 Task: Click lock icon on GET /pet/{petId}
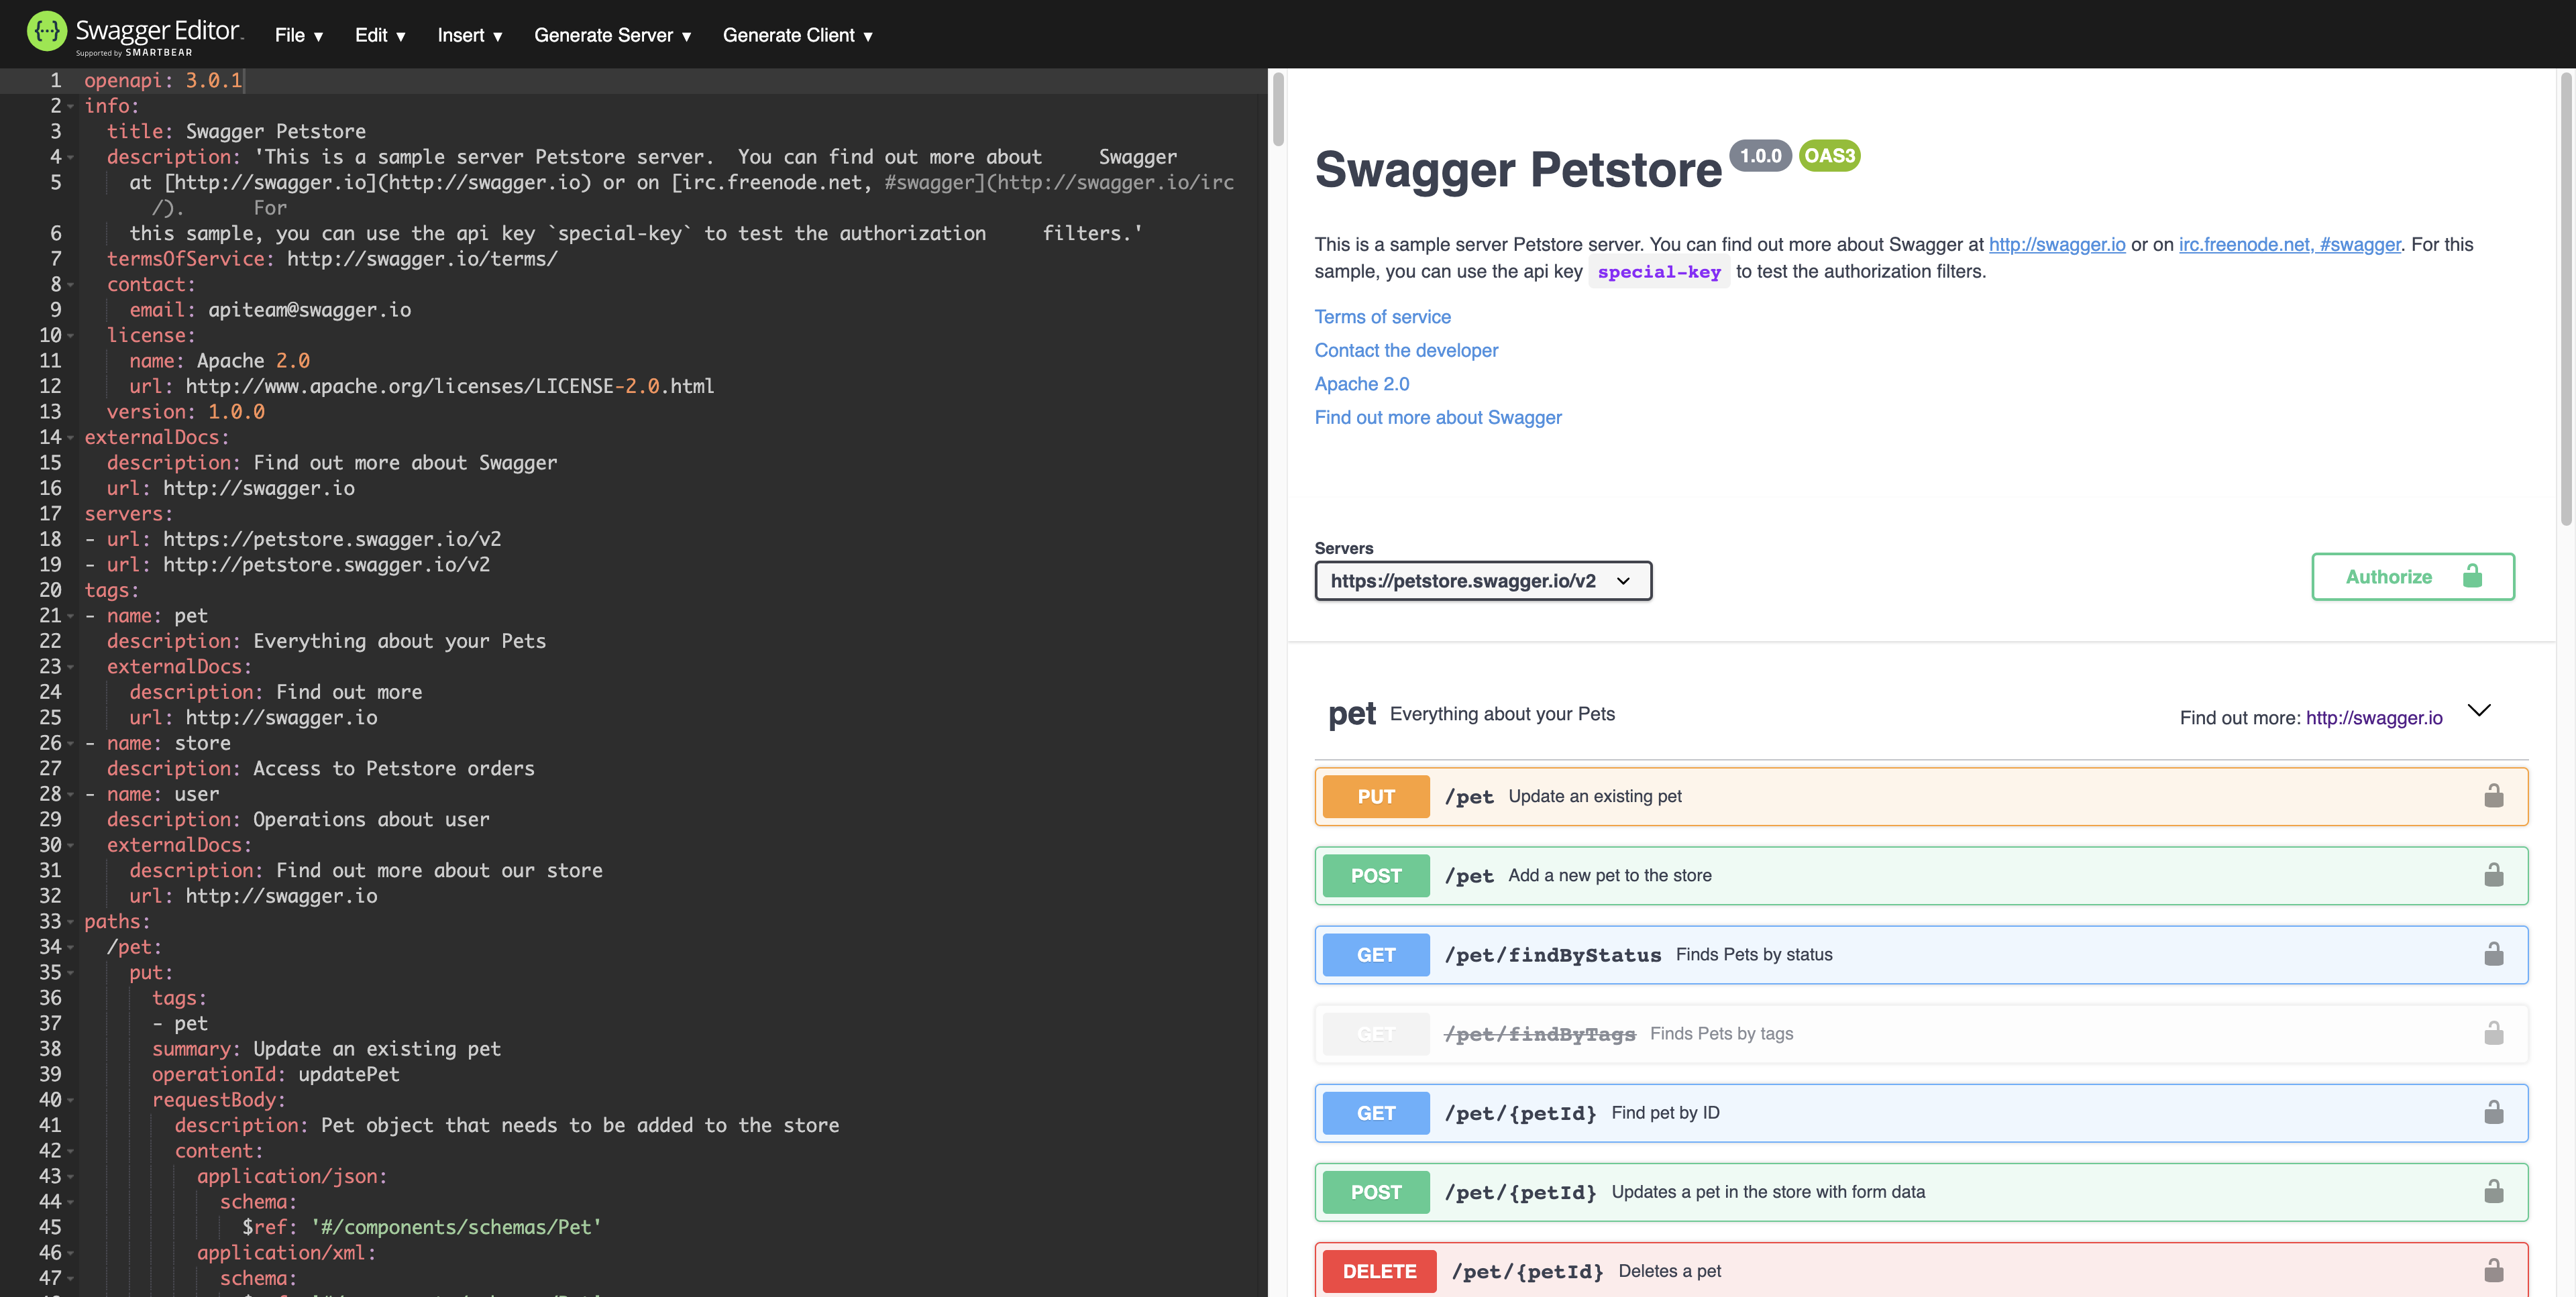point(2493,1112)
